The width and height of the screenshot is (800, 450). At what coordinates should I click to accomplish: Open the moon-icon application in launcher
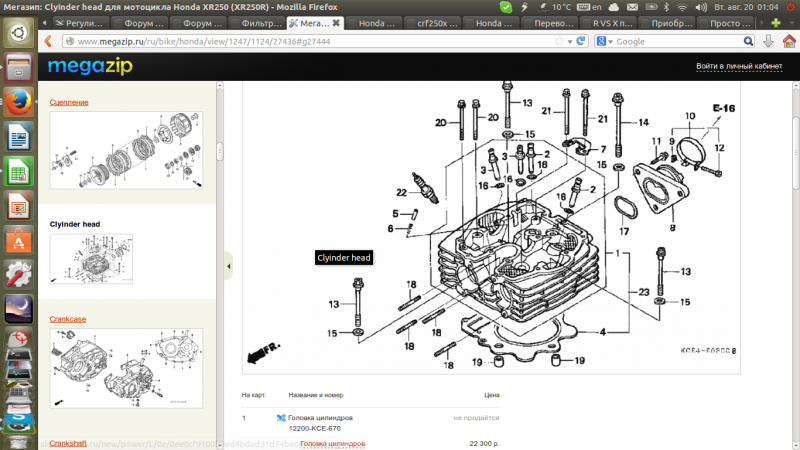click(18, 309)
